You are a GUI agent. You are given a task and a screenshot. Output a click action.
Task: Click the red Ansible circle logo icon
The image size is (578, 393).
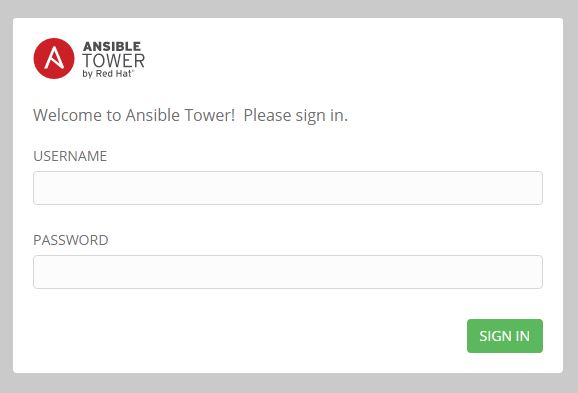54,58
